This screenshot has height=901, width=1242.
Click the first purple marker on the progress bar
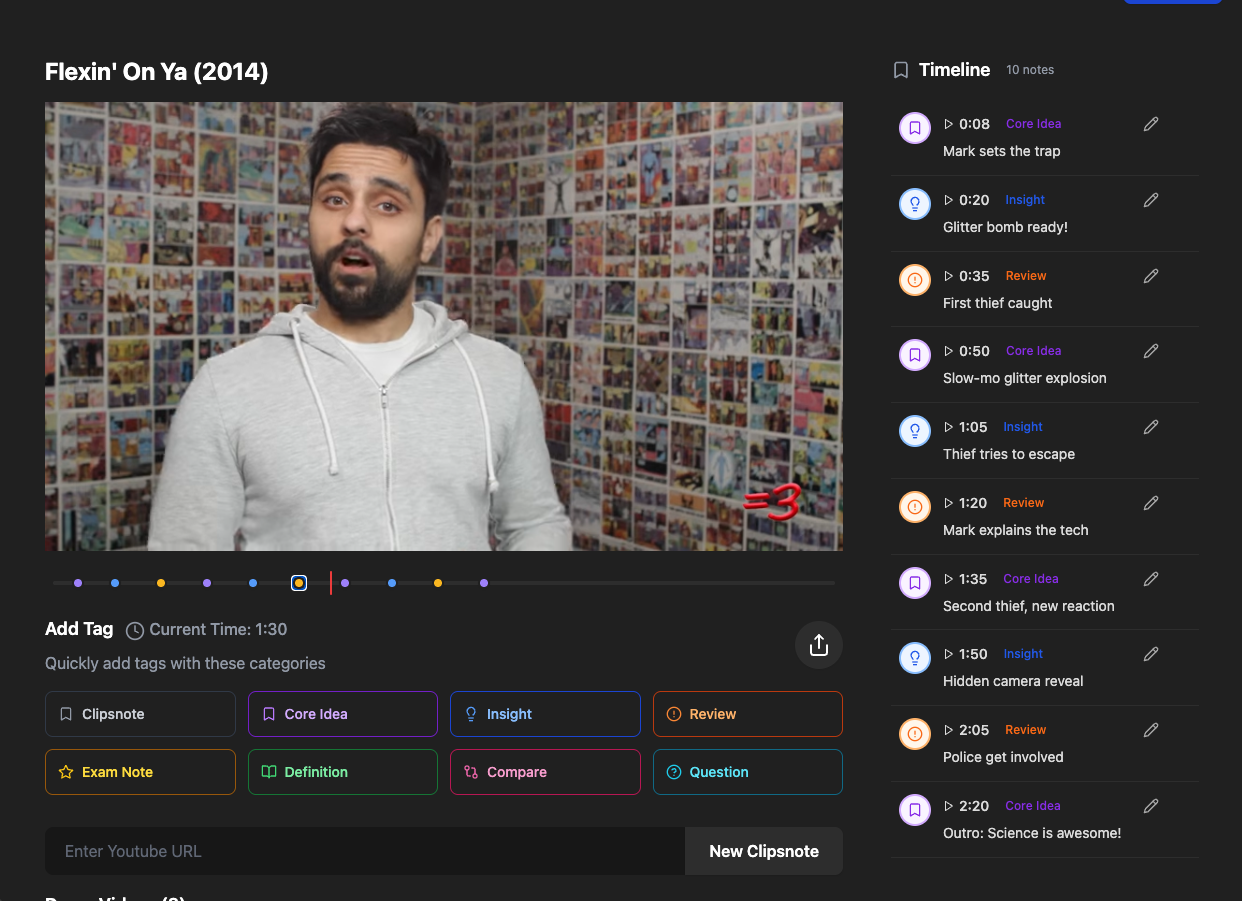tap(78, 583)
